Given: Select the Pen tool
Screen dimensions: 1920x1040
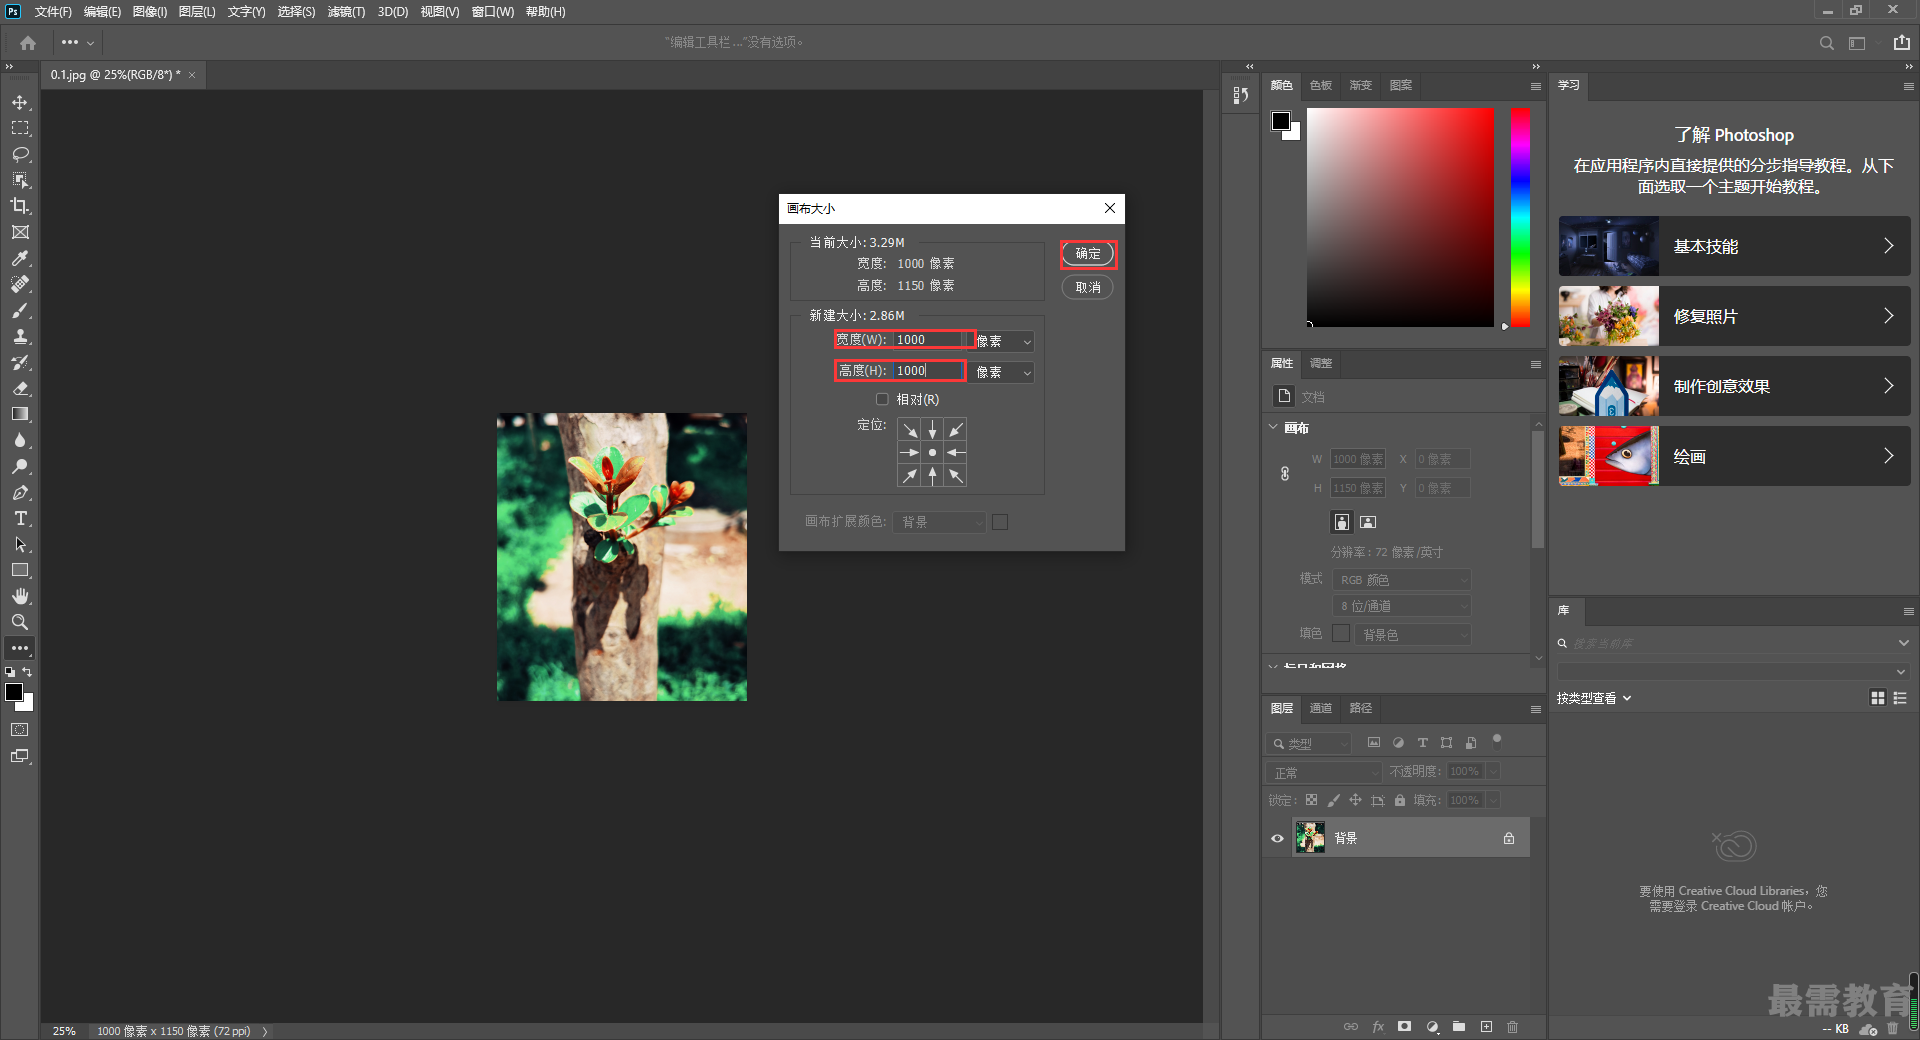Looking at the screenshot, I should [20, 492].
